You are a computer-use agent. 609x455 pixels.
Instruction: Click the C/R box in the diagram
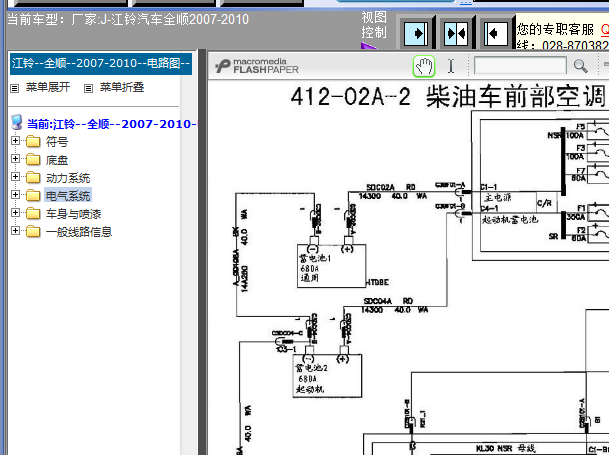(544, 203)
